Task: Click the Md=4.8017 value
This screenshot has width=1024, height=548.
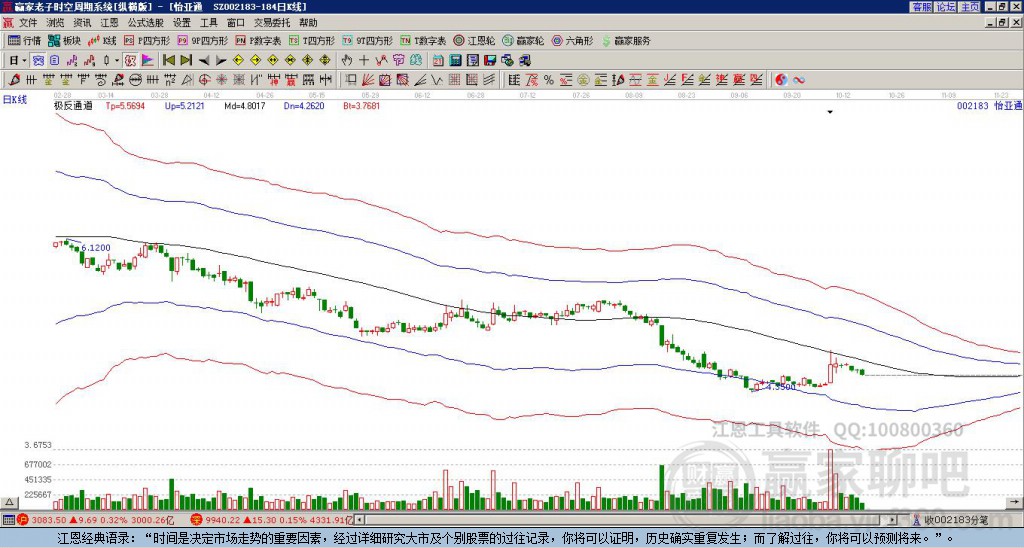Action: click(244, 105)
